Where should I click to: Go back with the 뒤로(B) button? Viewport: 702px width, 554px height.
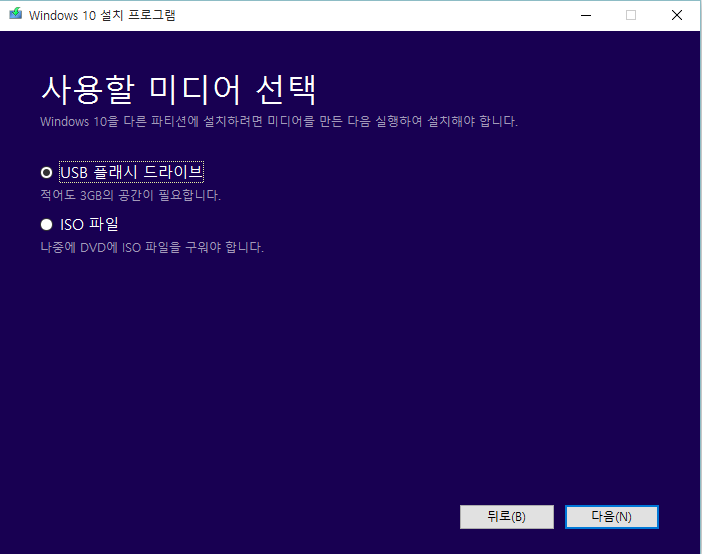click(x=507, y=517)
